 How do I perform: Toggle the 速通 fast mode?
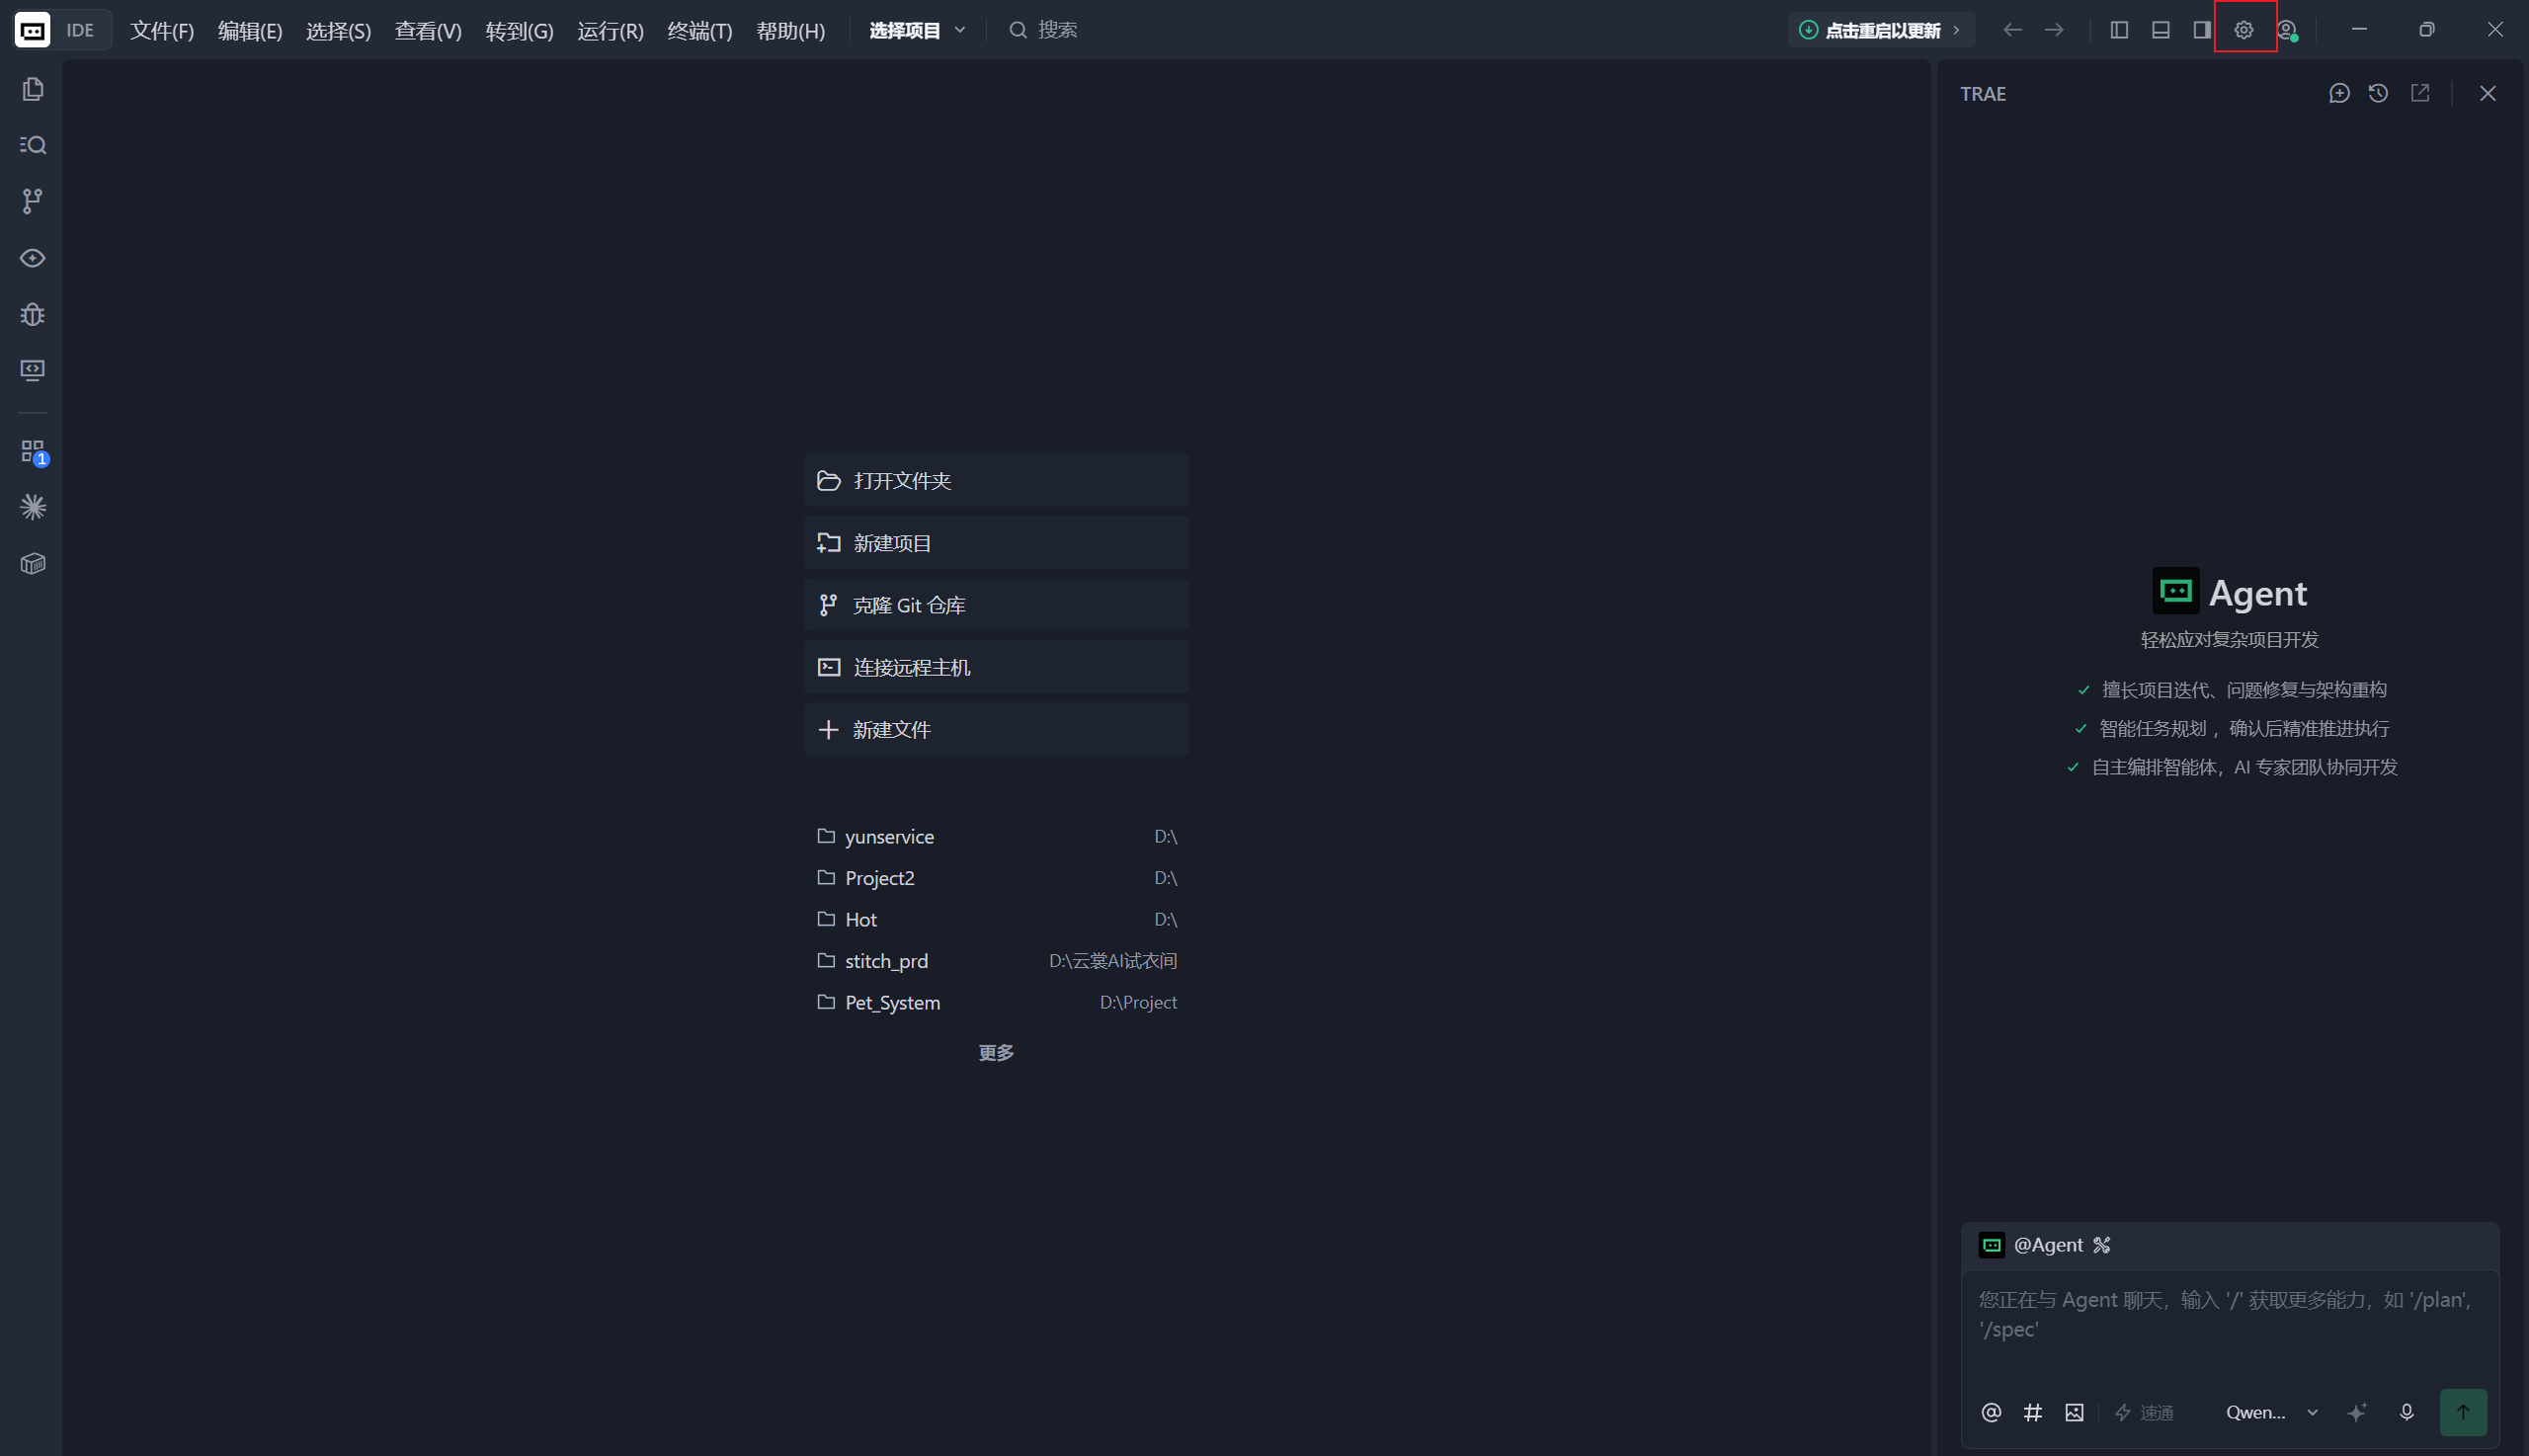2145,1412
